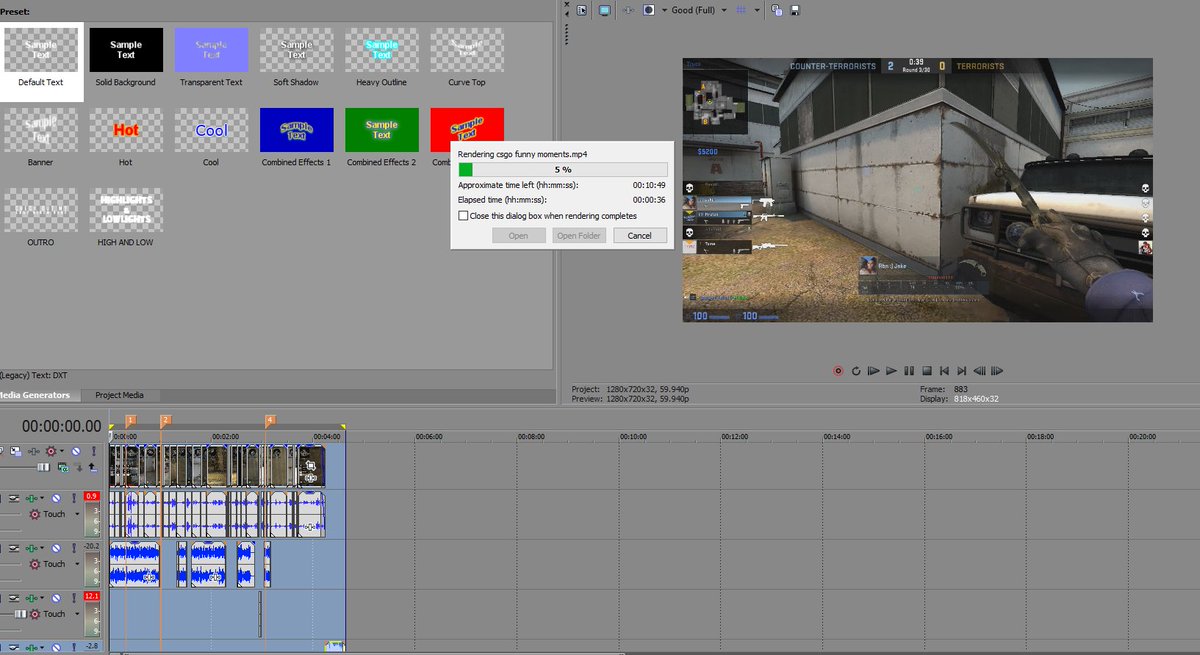Open Video Output FX icon in preview toolbar
Image resolution: width=1200 pixels, height=655 pixels.
pyautogui.click(x=629, y=10)
